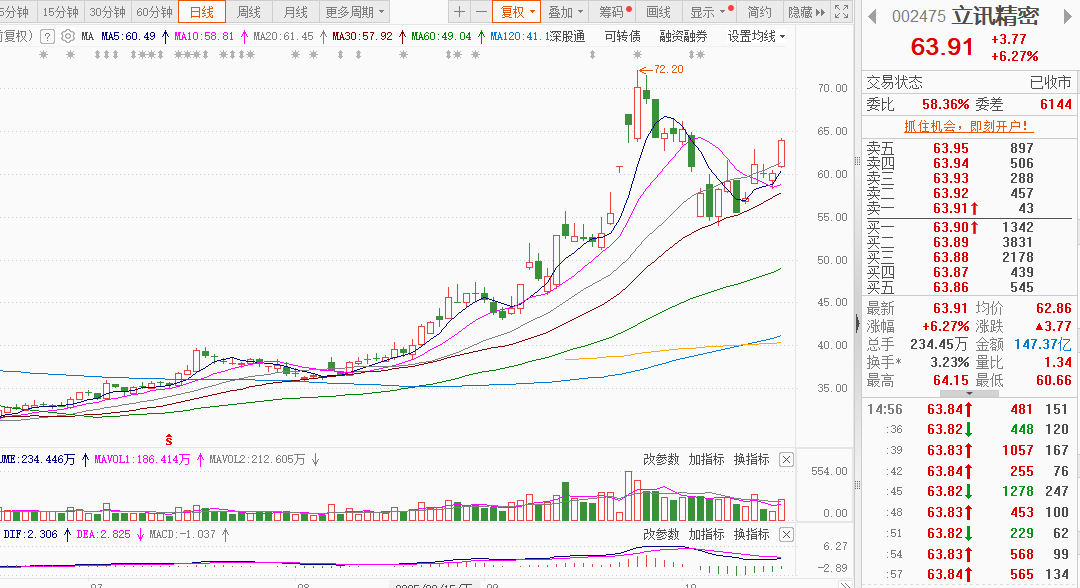1080x588 pixels.
Task: Switch to 15分钟 period tab
Action: (60, 12)
